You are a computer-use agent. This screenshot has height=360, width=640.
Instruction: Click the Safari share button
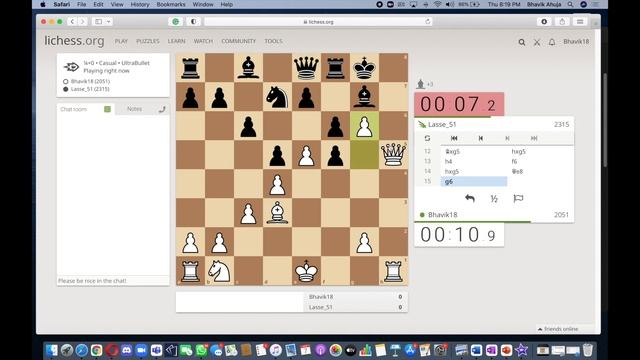coord(562,22)
